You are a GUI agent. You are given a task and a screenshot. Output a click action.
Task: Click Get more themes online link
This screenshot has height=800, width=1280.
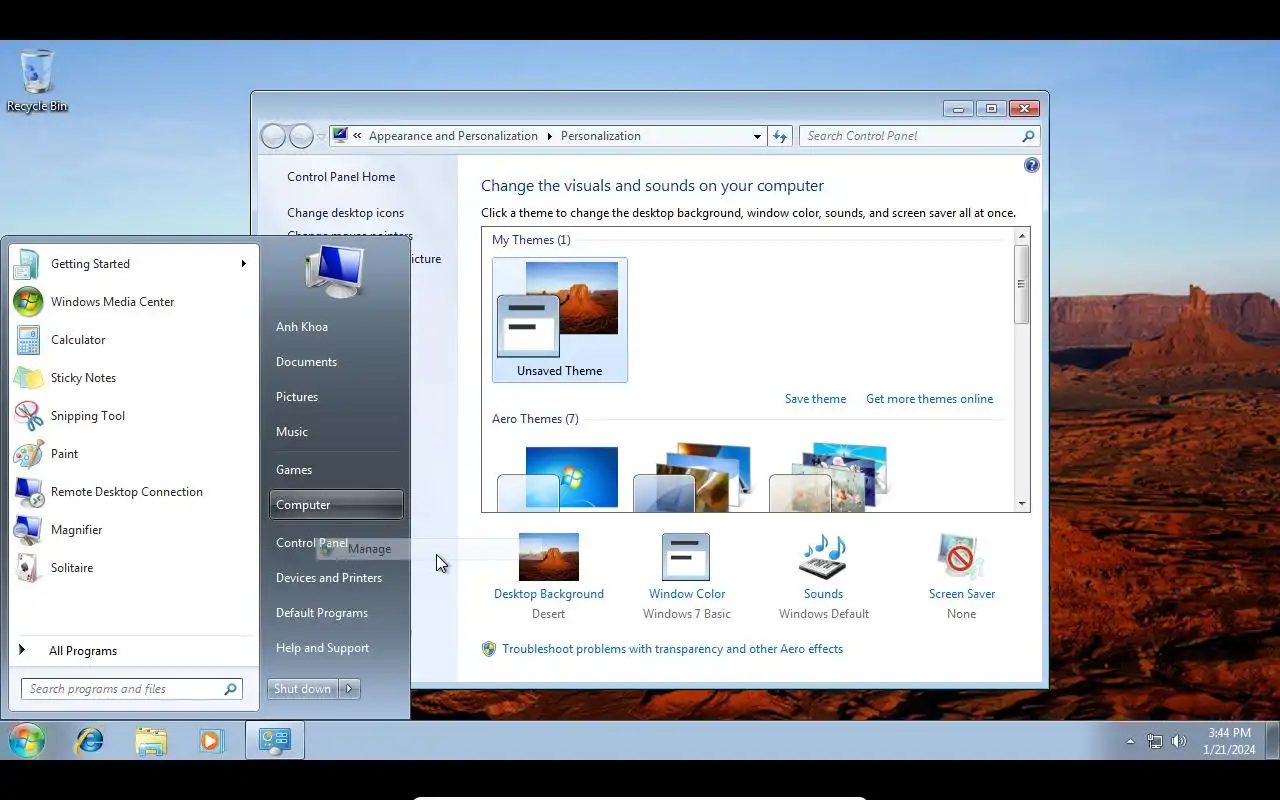pyautogui.click(x=929, y=399)
